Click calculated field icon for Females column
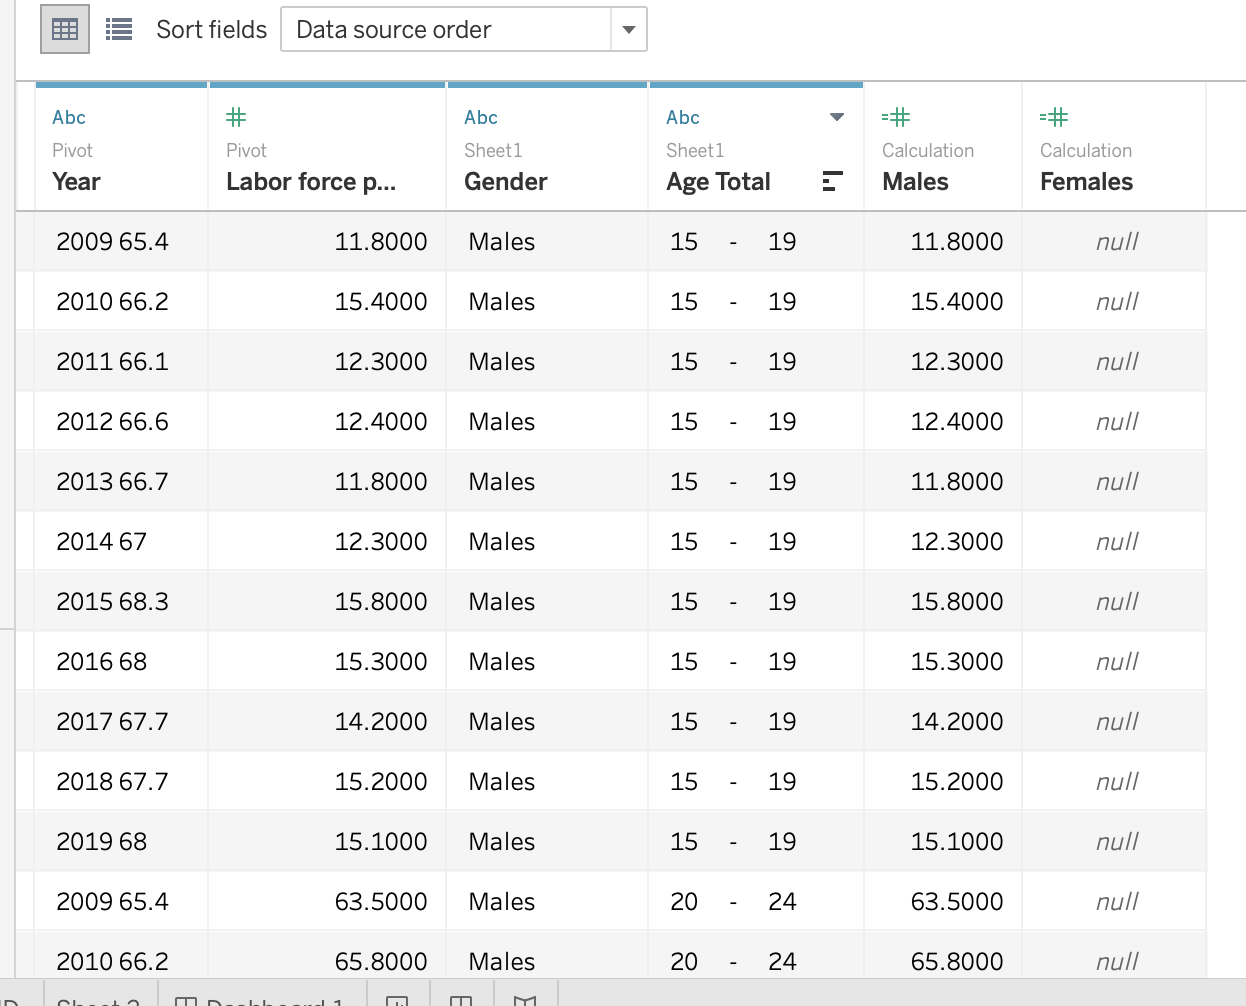Viewport: 1246px width, 1006px height. click(1054, 117)
